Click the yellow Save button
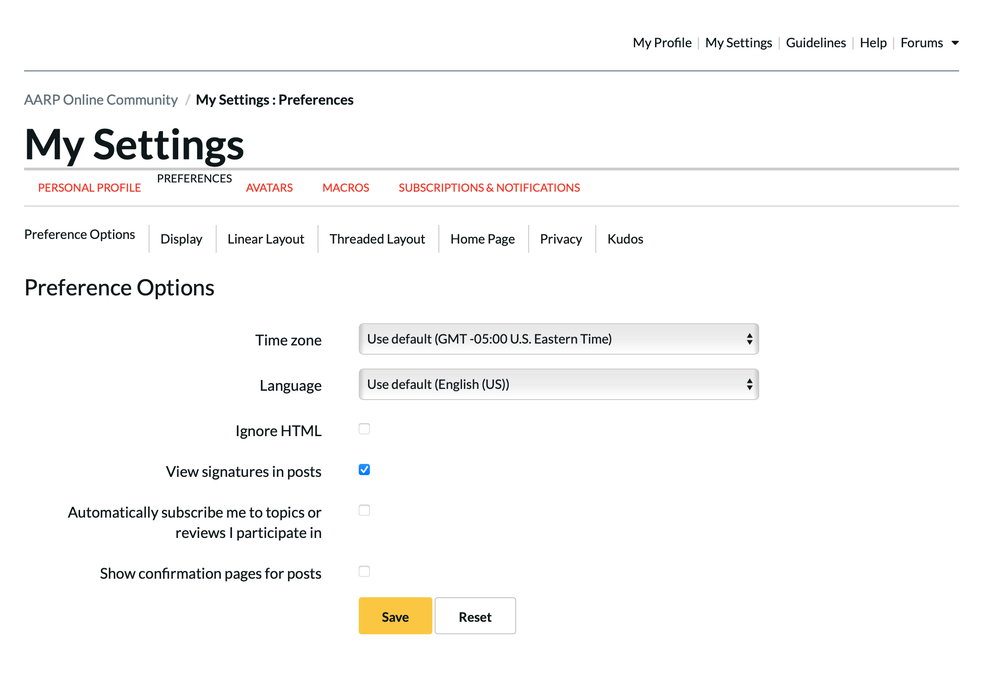The width and height of the screenshot is (999, 676). pyautogui.click(x=395, y=616)
